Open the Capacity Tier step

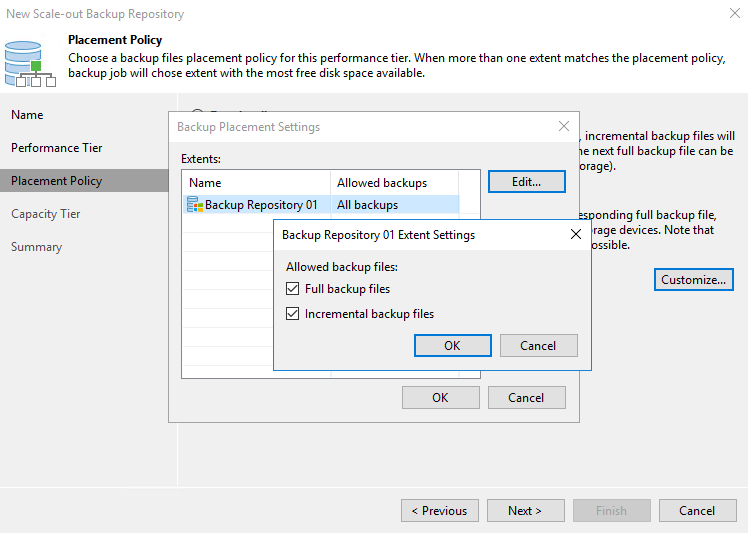46,214
